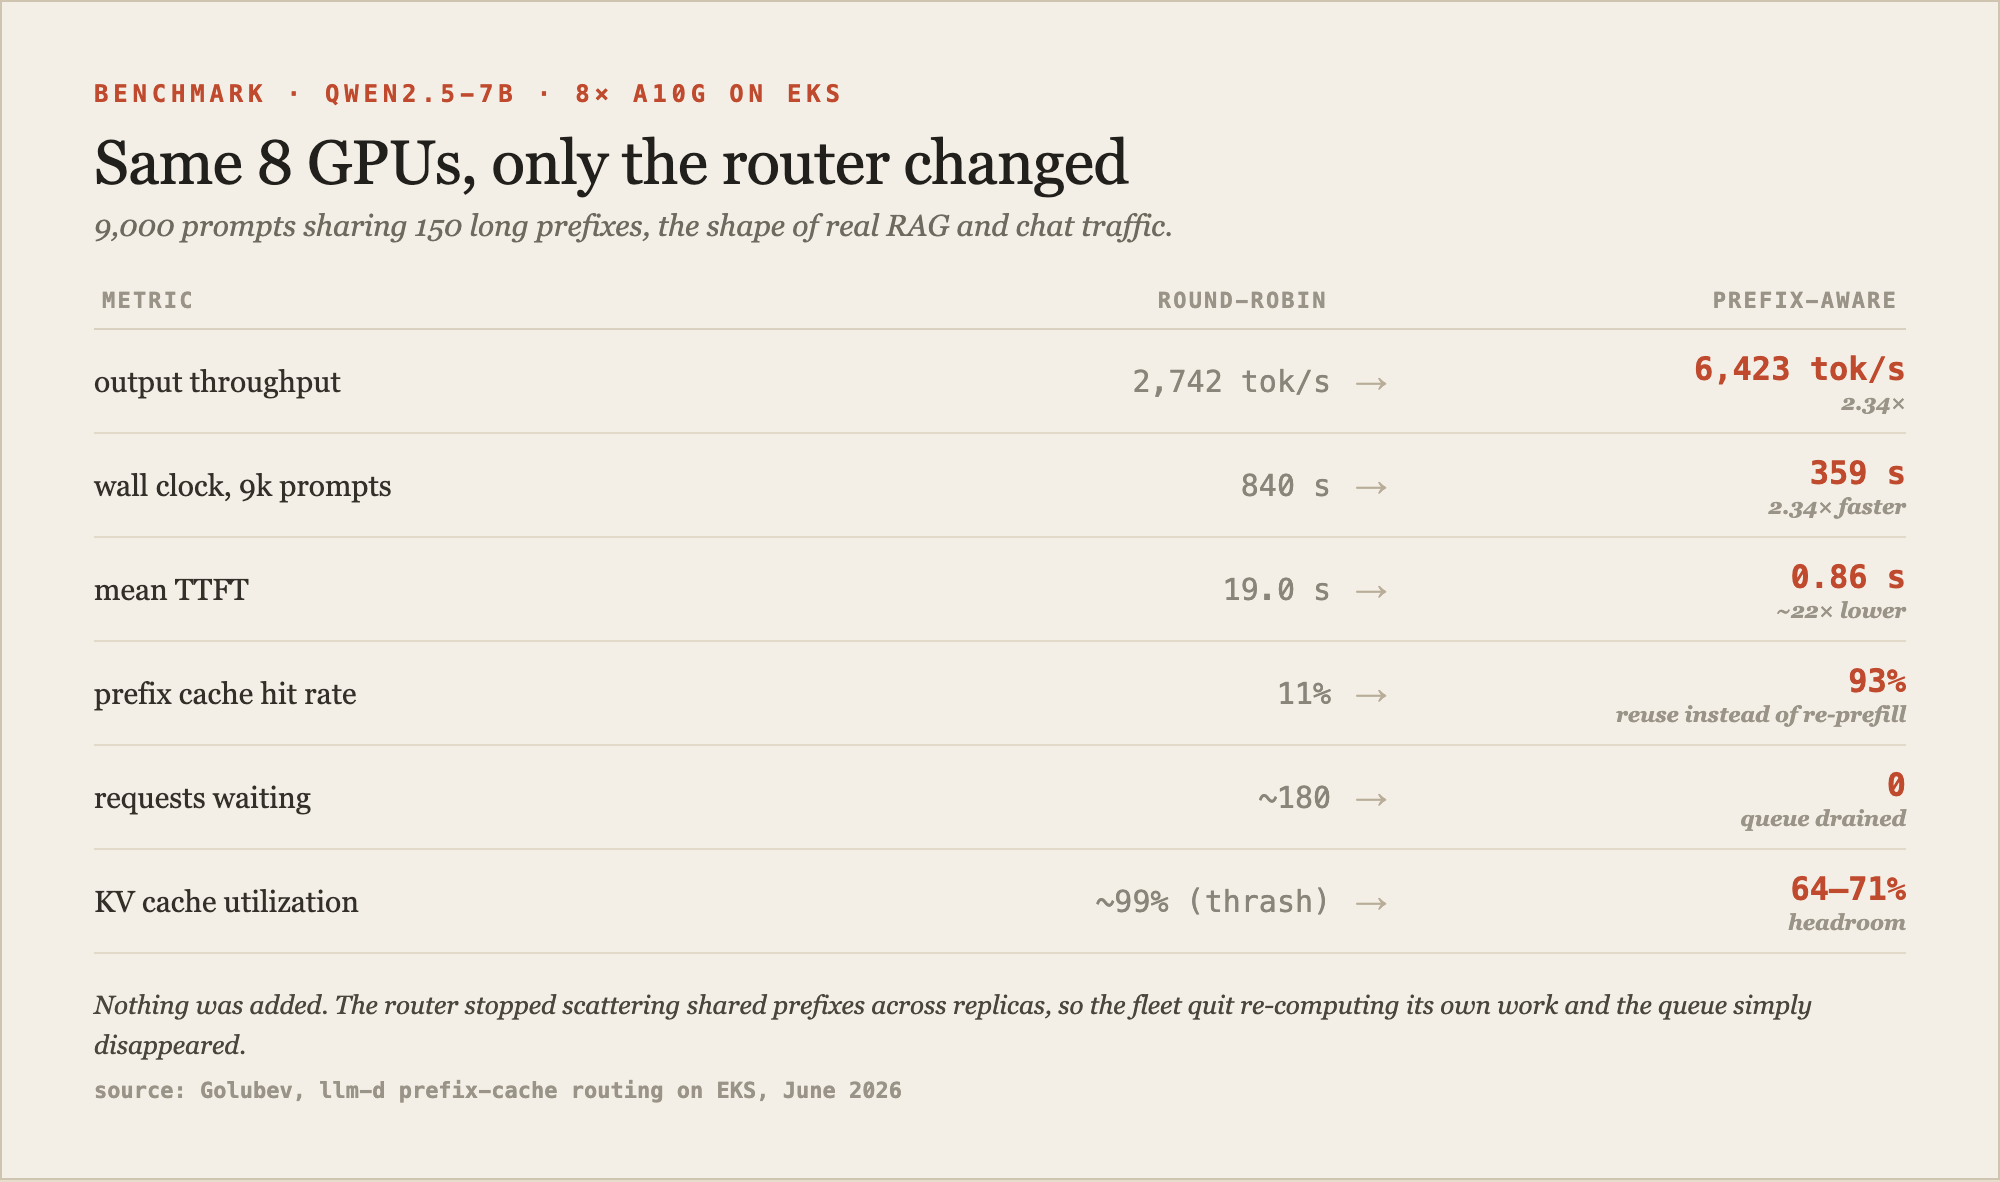This screenshot has width=2000, height=1182.
Task: Click the 93% cache hit rate value
Action: [x=1877, y=681]
